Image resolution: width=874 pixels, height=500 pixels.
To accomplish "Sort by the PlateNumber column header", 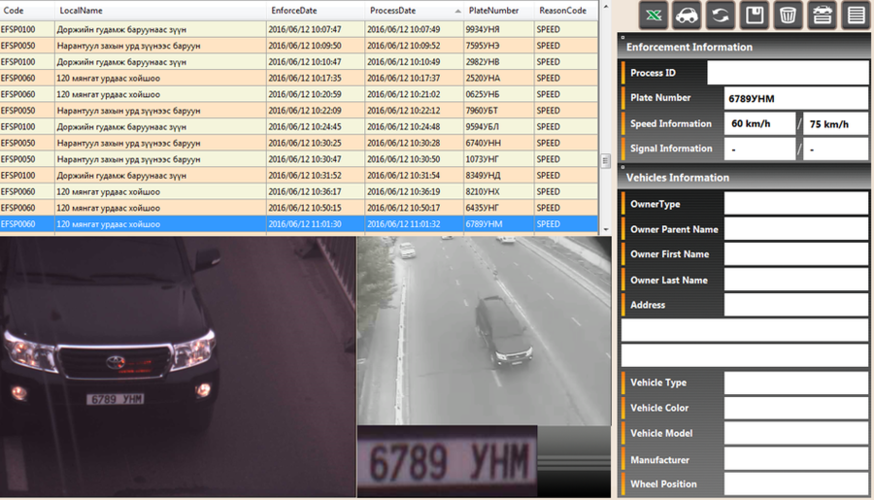I will point(493,10).
